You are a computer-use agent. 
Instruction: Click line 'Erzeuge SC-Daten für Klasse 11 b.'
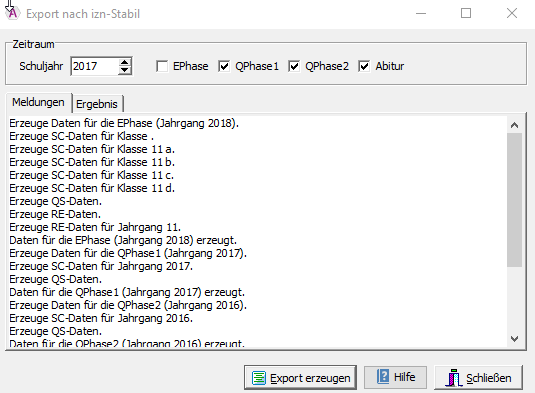point(92,162)
